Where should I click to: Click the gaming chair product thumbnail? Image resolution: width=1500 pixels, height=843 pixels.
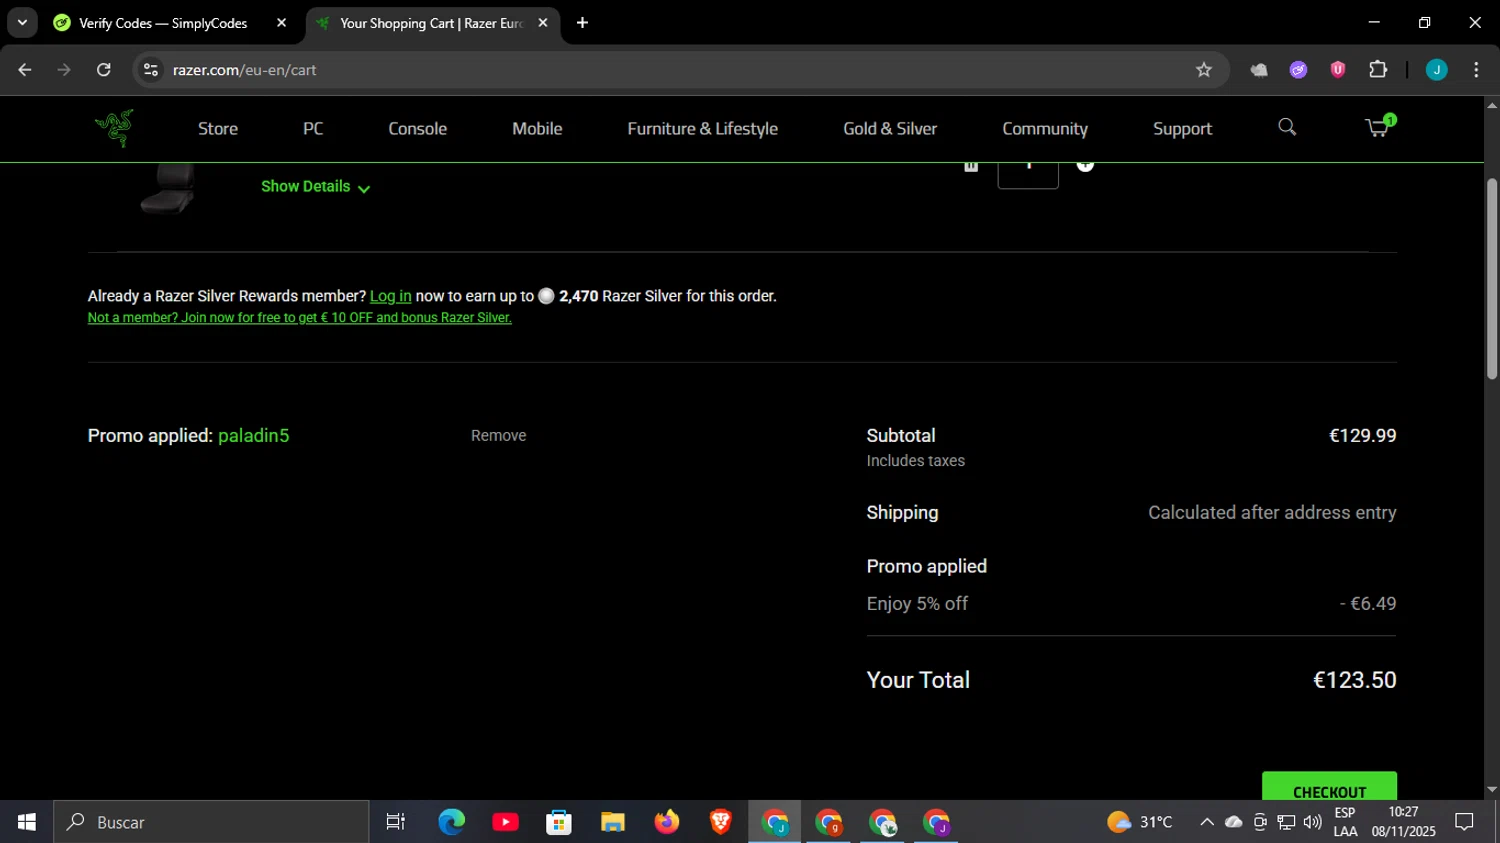(x=168, y=189)
